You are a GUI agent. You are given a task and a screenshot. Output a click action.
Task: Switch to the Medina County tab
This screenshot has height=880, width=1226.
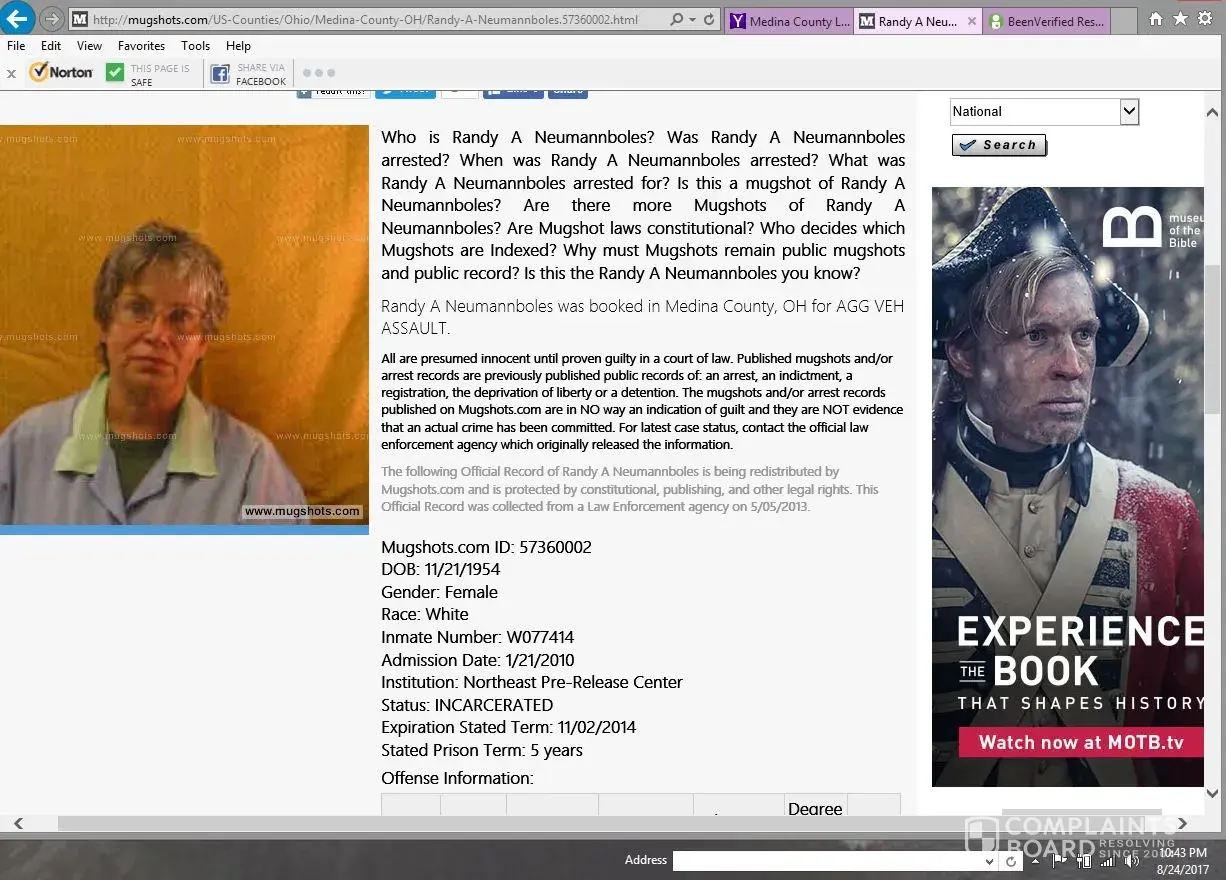click(789, 21)
